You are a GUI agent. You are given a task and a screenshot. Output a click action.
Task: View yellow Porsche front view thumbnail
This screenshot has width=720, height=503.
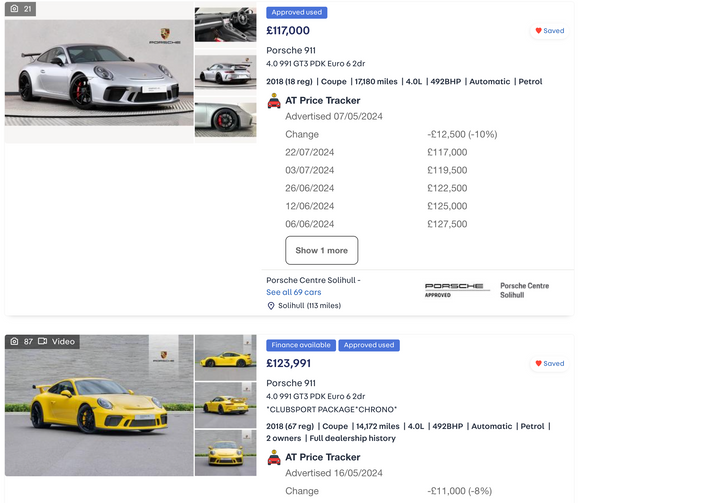click(x=225, y=453)
